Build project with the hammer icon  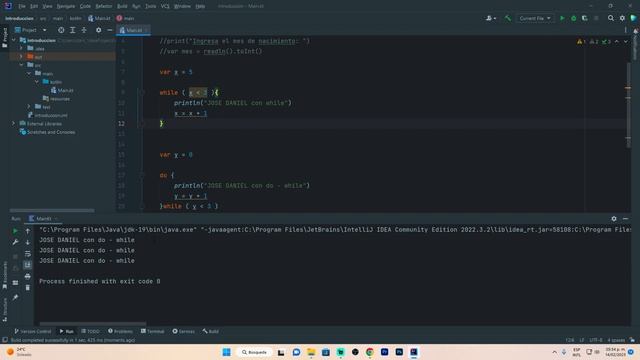click(x=508, y=18)
